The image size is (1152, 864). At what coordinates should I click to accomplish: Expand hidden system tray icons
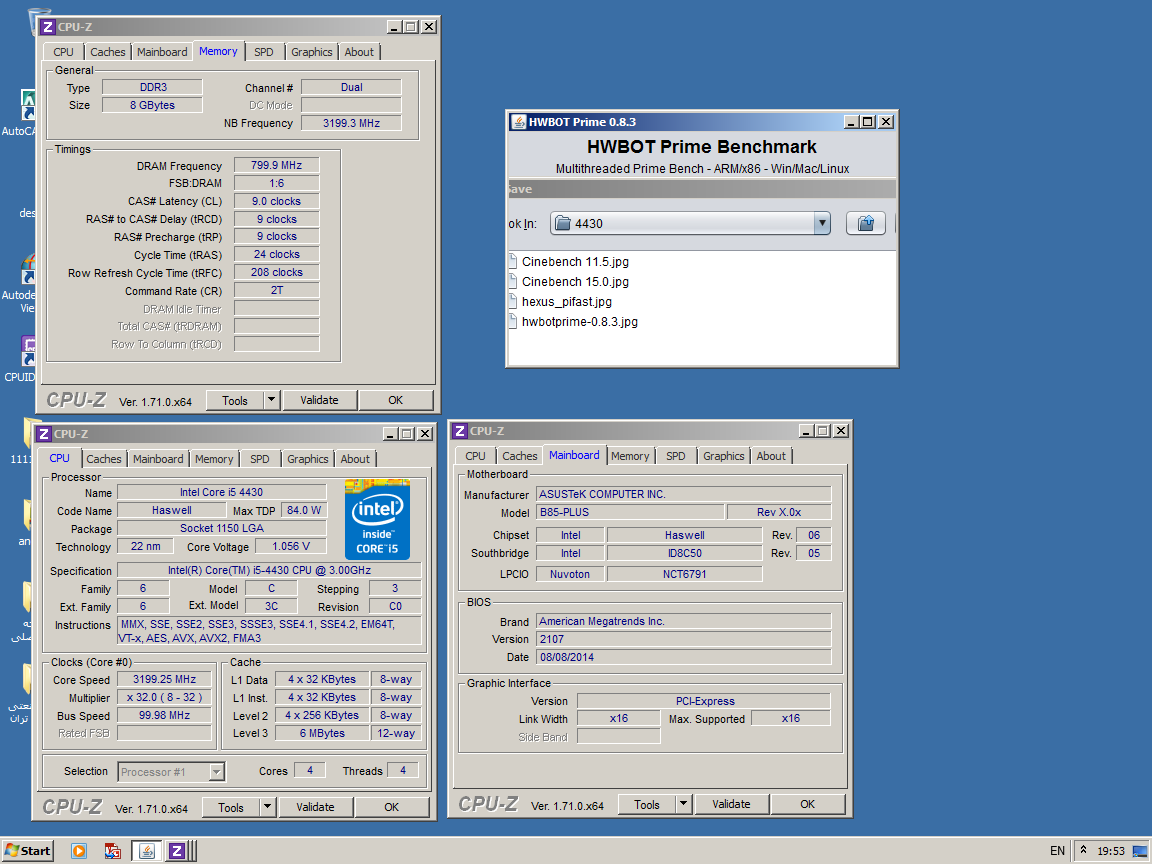point(1083,850)
